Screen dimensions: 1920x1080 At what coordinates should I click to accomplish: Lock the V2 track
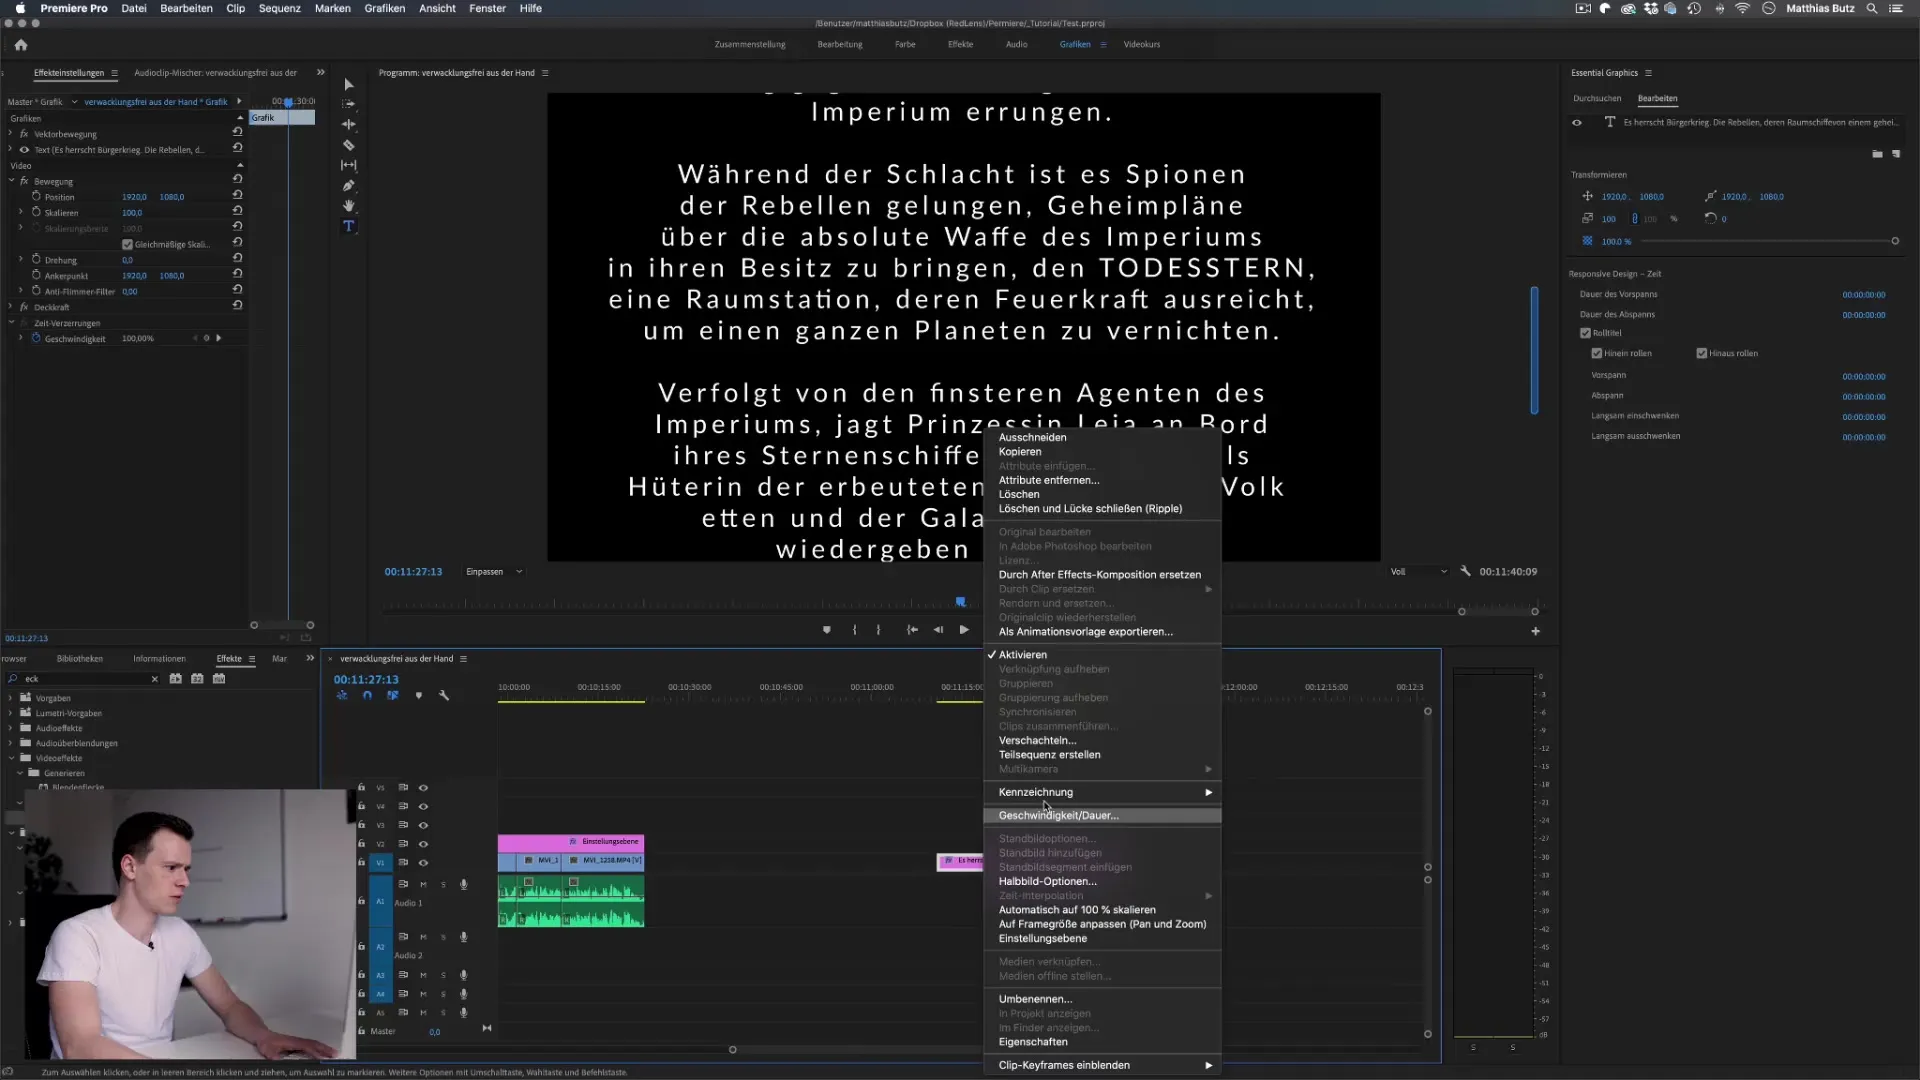coord(361,843)
